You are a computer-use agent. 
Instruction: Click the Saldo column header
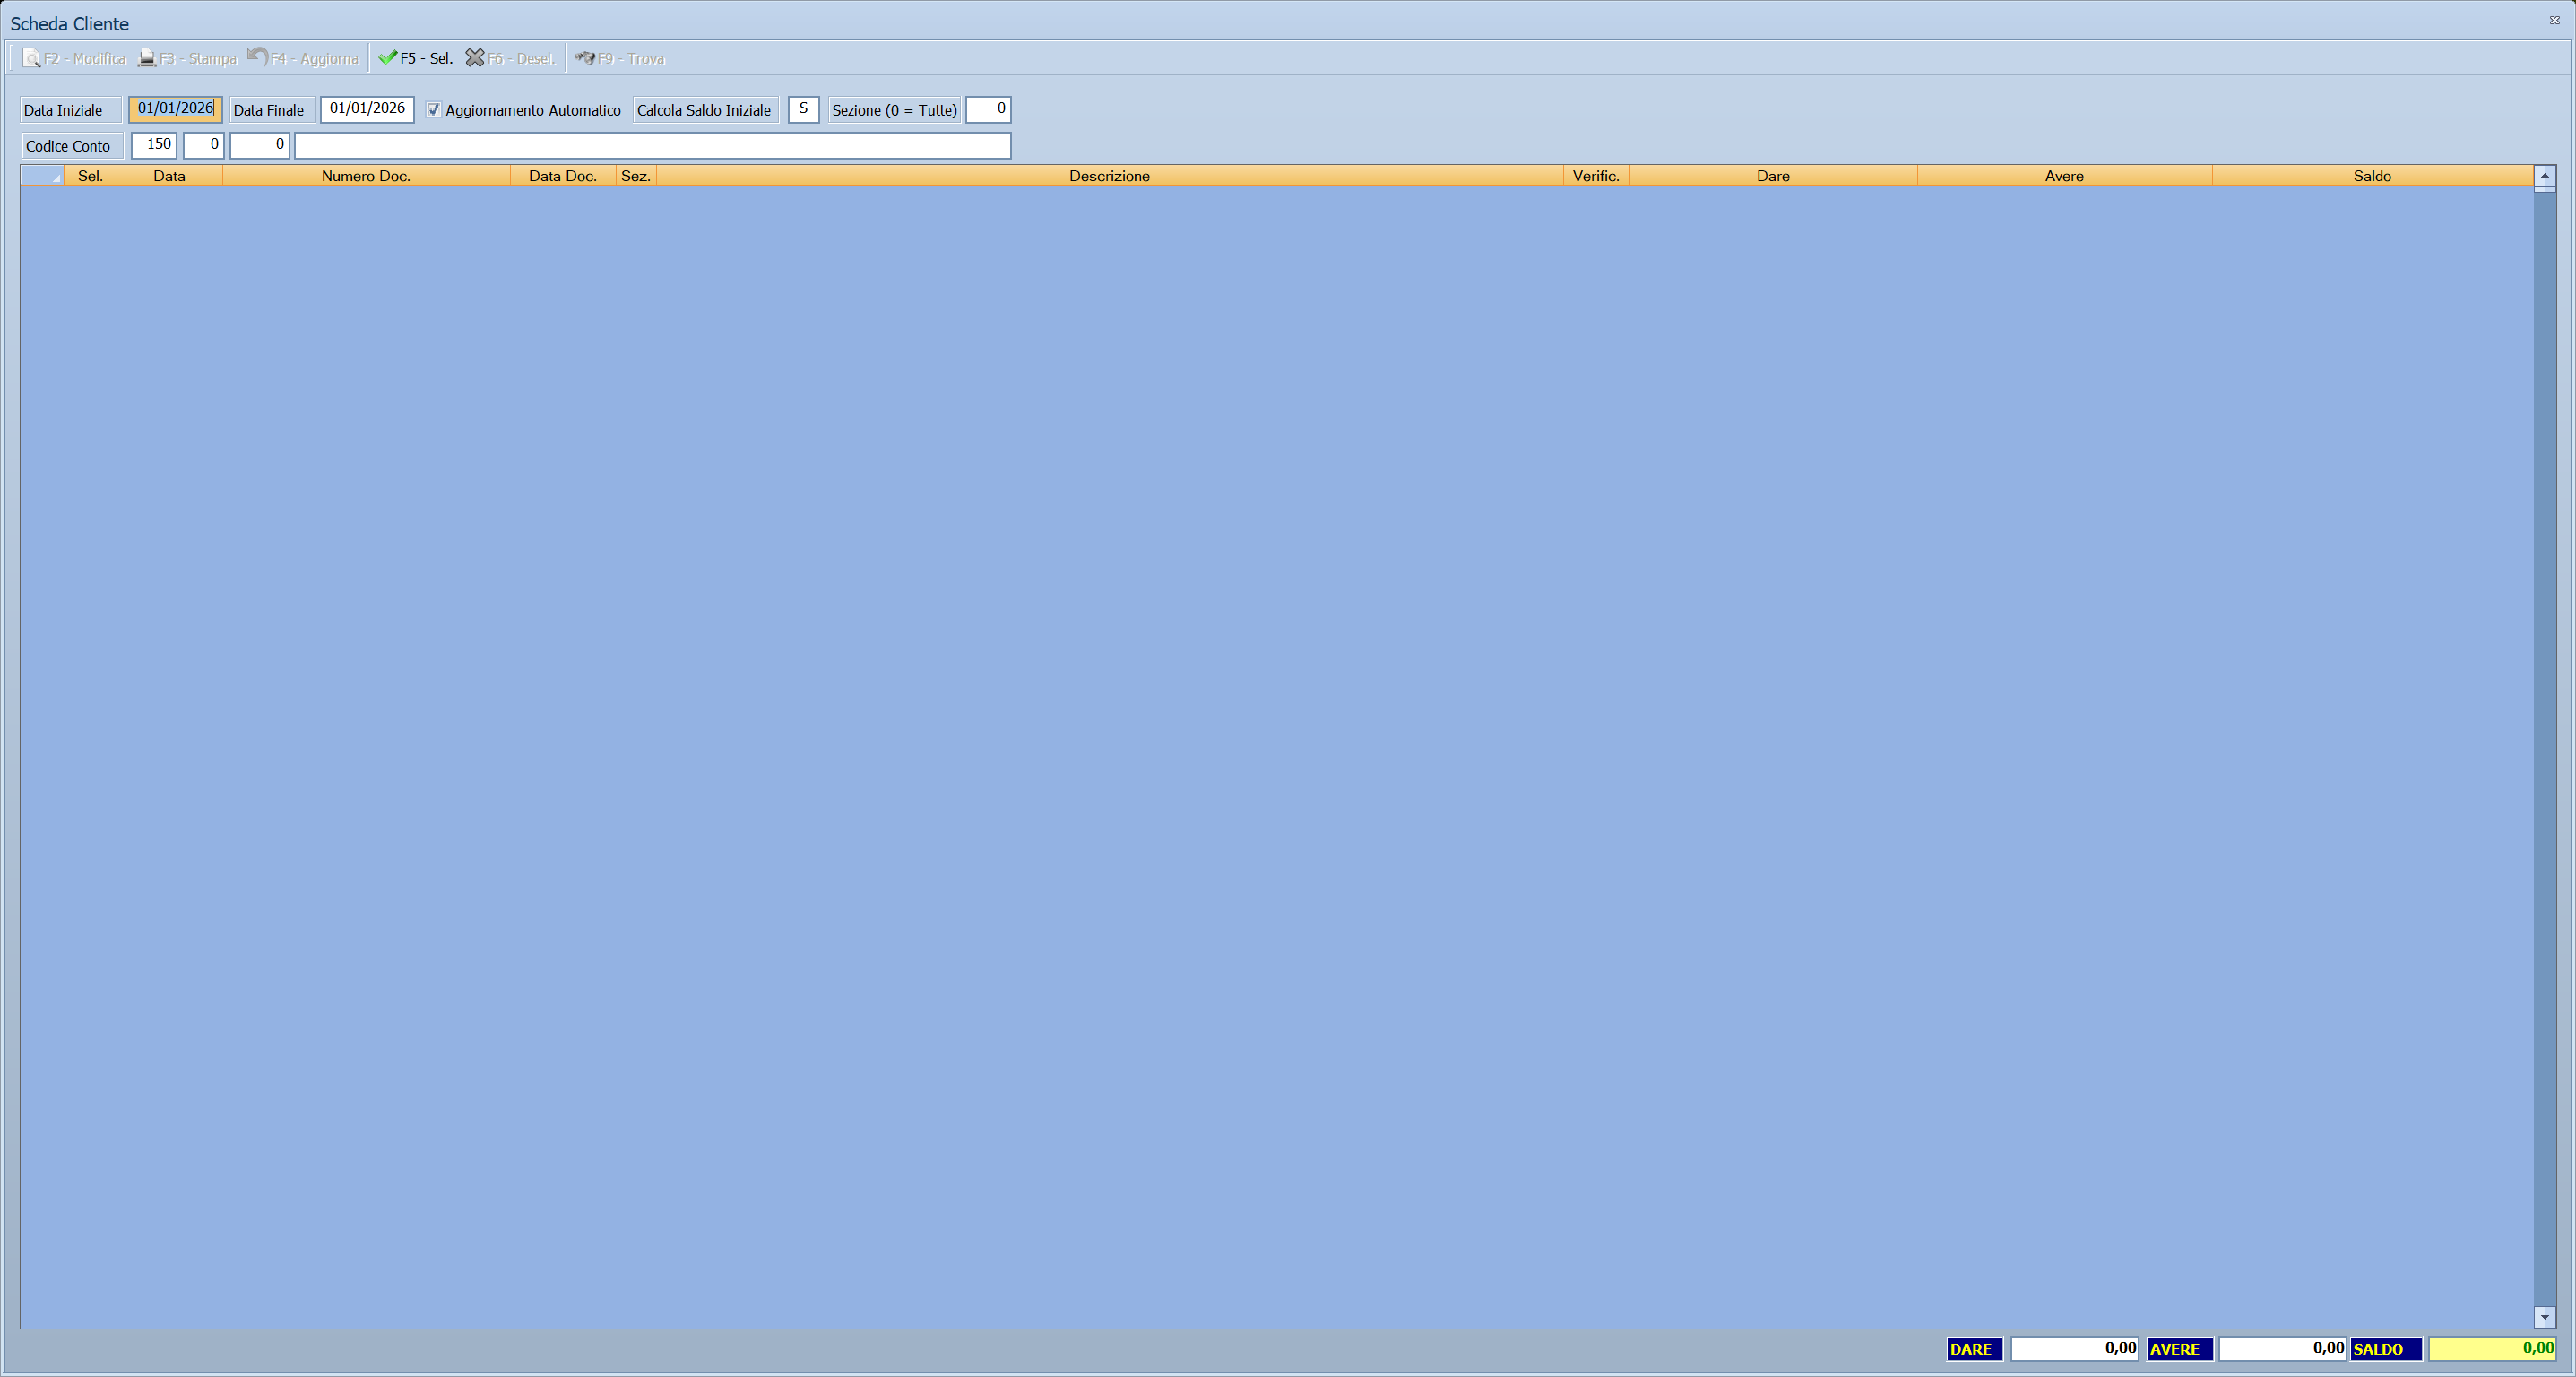click(2372, 176)
